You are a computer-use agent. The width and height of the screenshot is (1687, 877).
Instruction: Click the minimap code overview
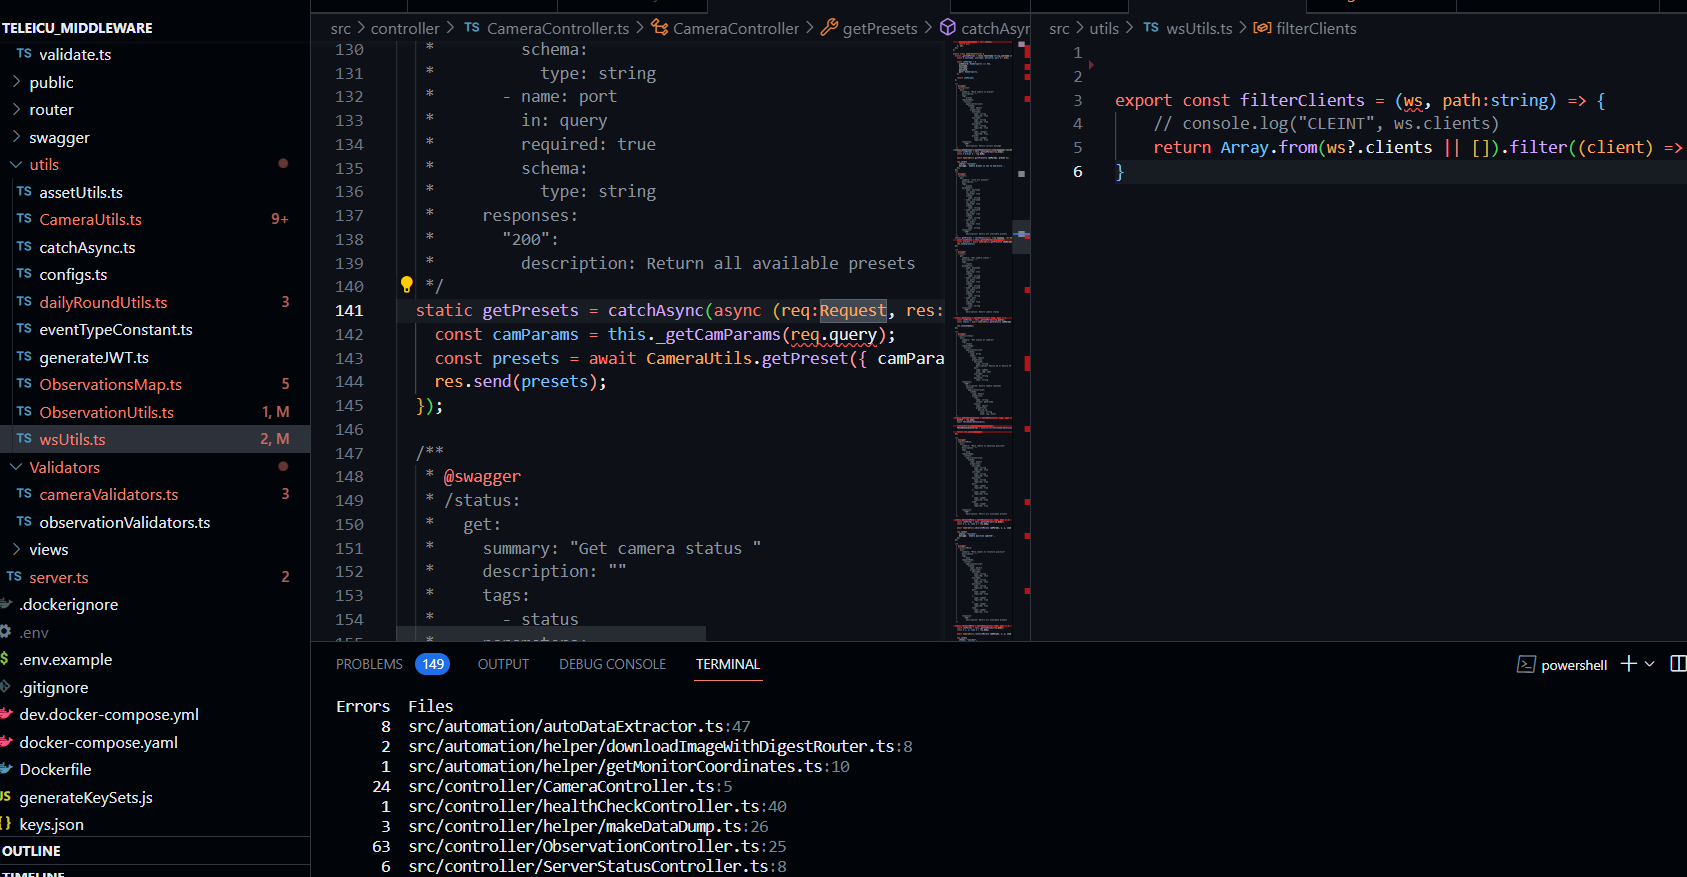point(984,340)
